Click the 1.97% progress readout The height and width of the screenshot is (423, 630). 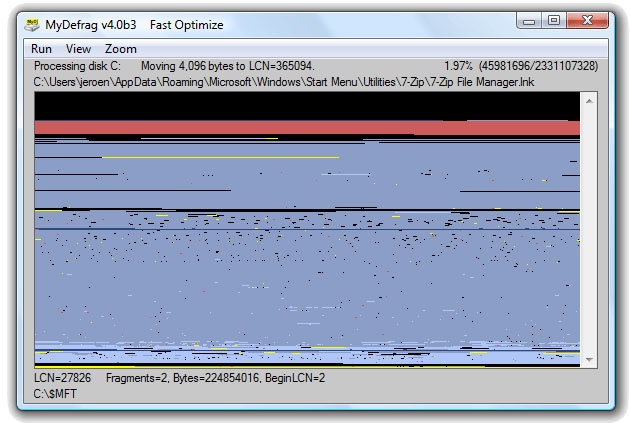pos(459,66)
